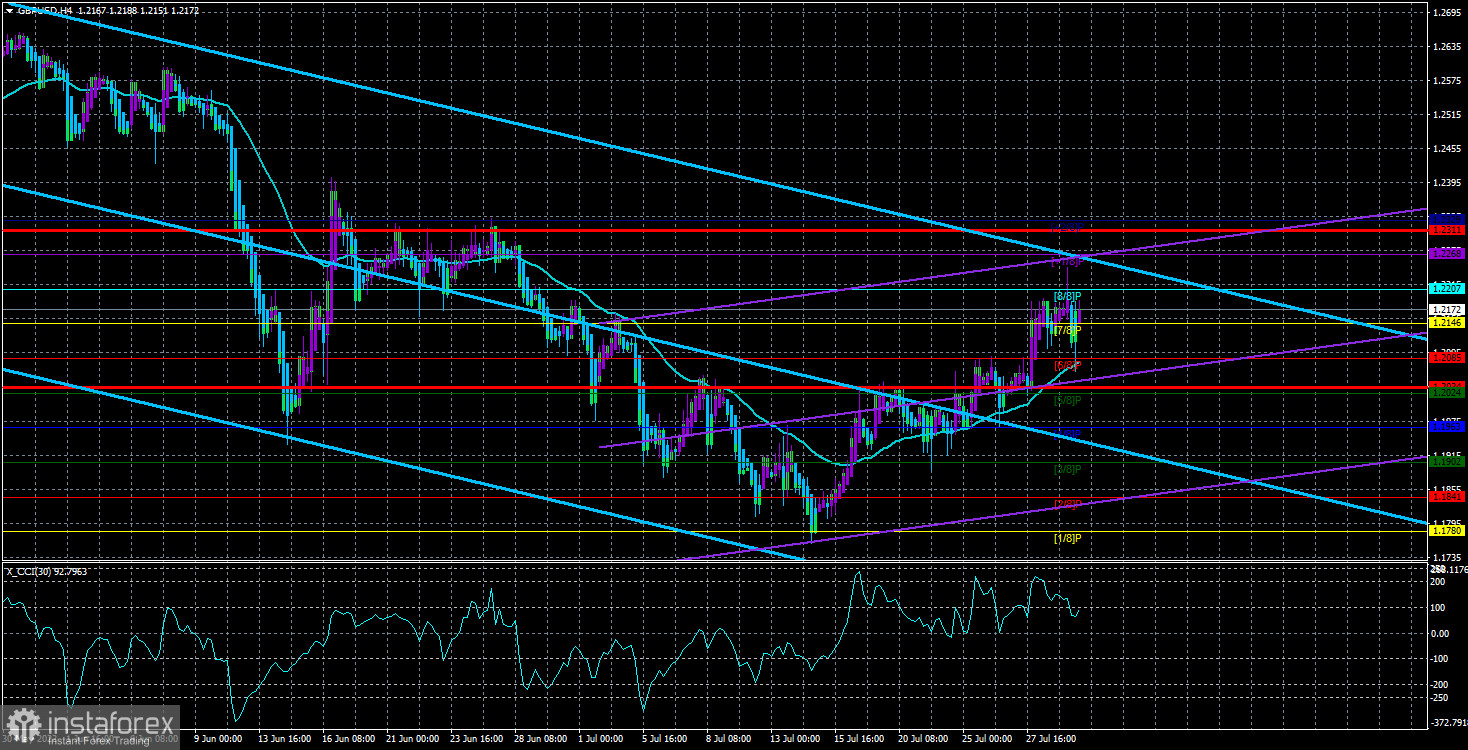The width and height of the screenshot is (1468, 750).
Task: Select the current price tag 1.2172
Action: [1447, 309]
